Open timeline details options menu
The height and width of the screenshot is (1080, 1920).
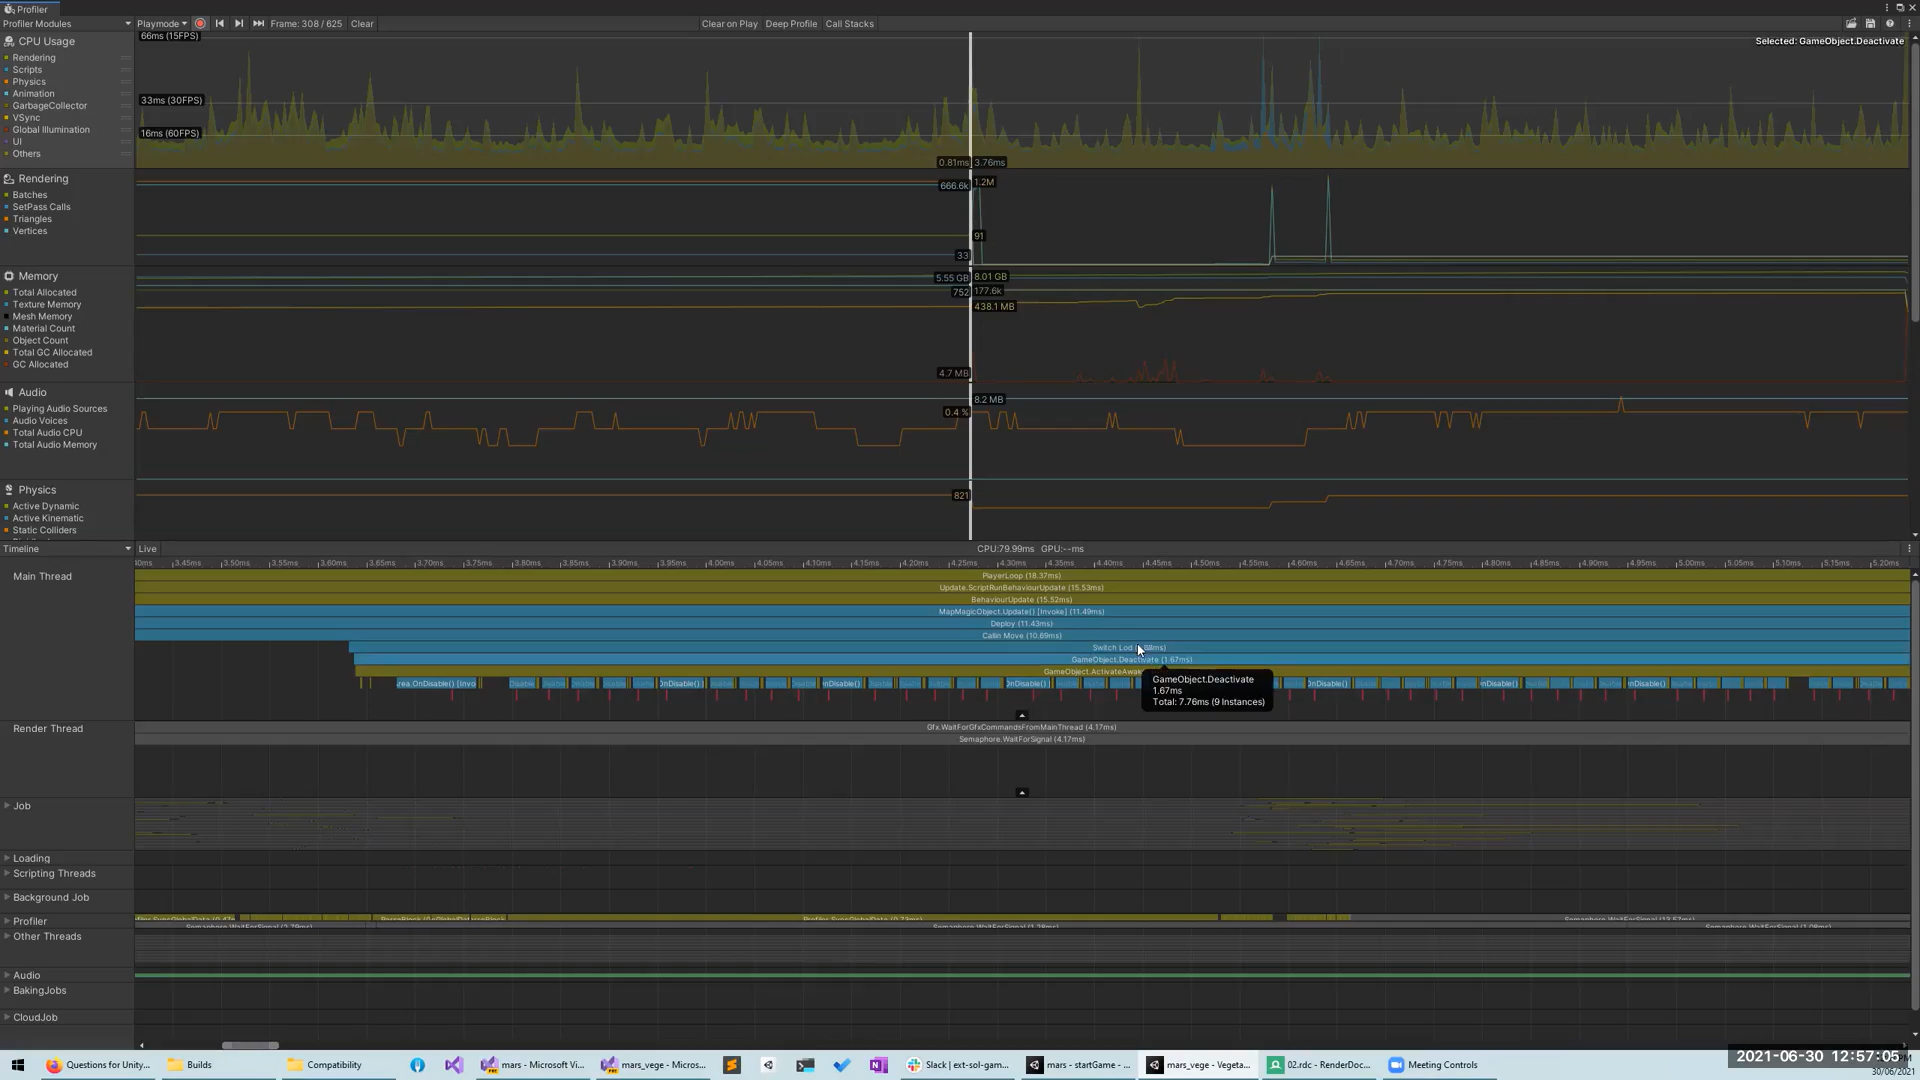[1908, 549]
